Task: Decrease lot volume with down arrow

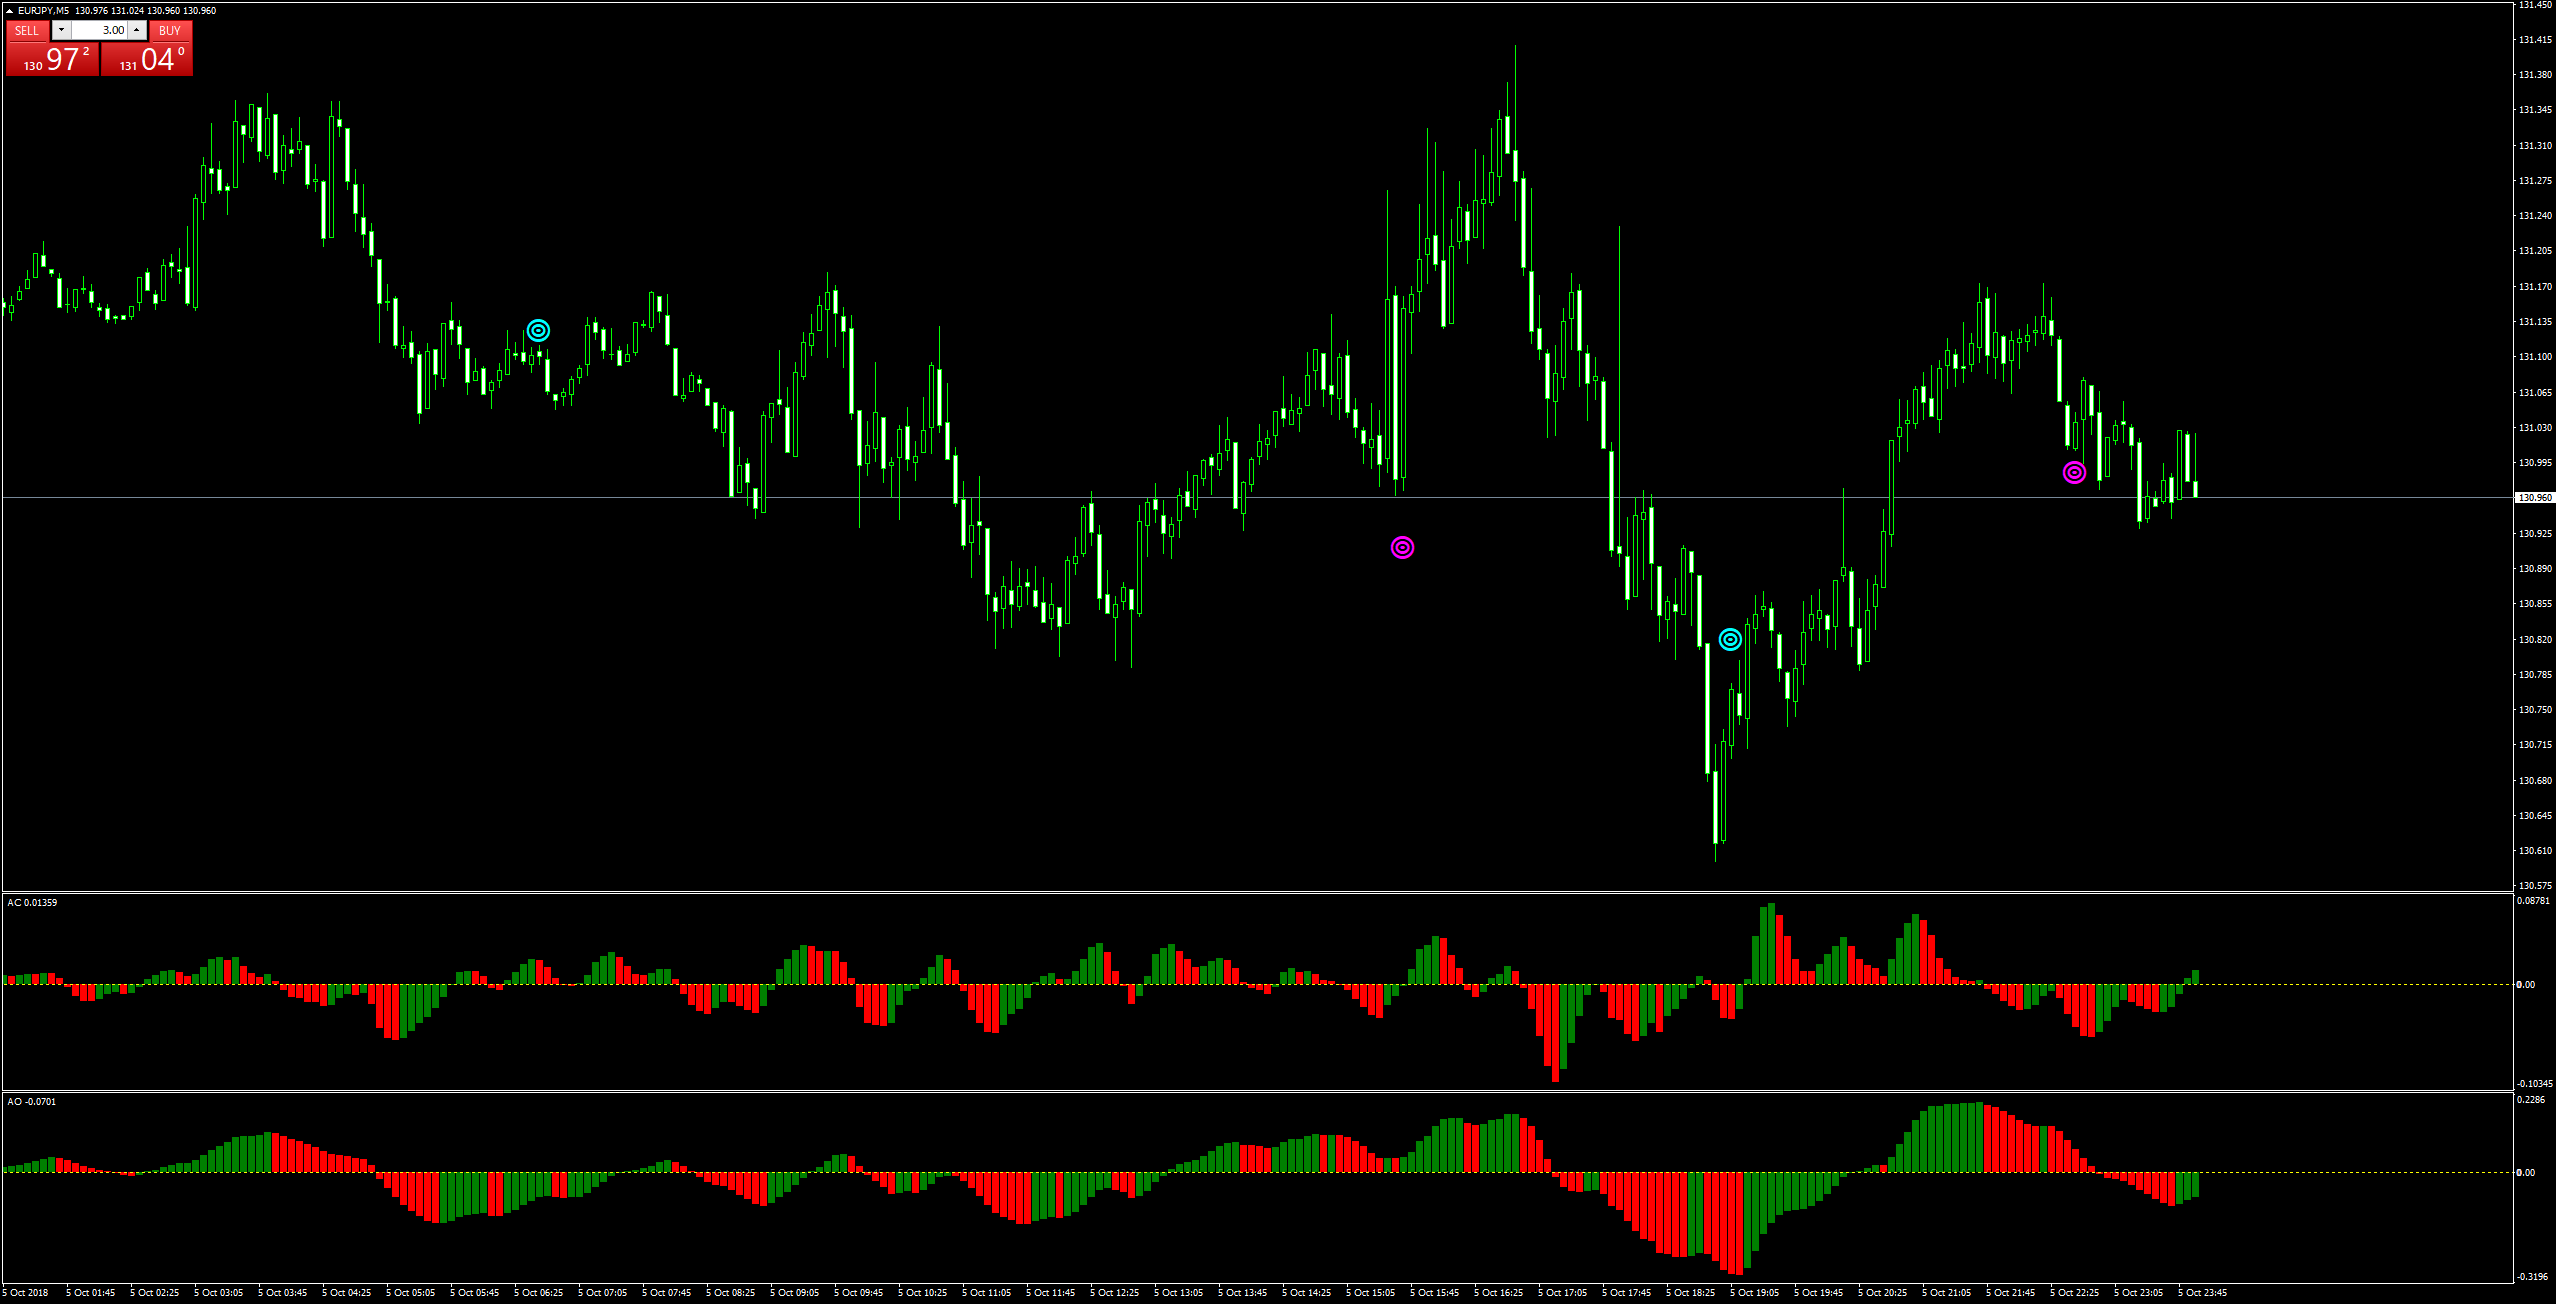Action: (x=61, y=30)
